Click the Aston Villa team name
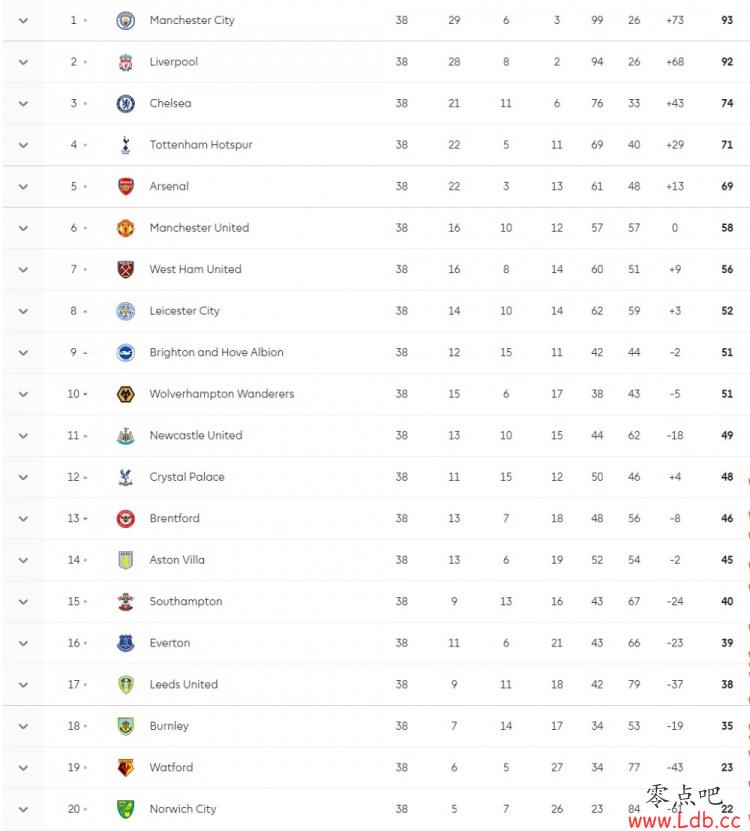 [x=177, y=560]
